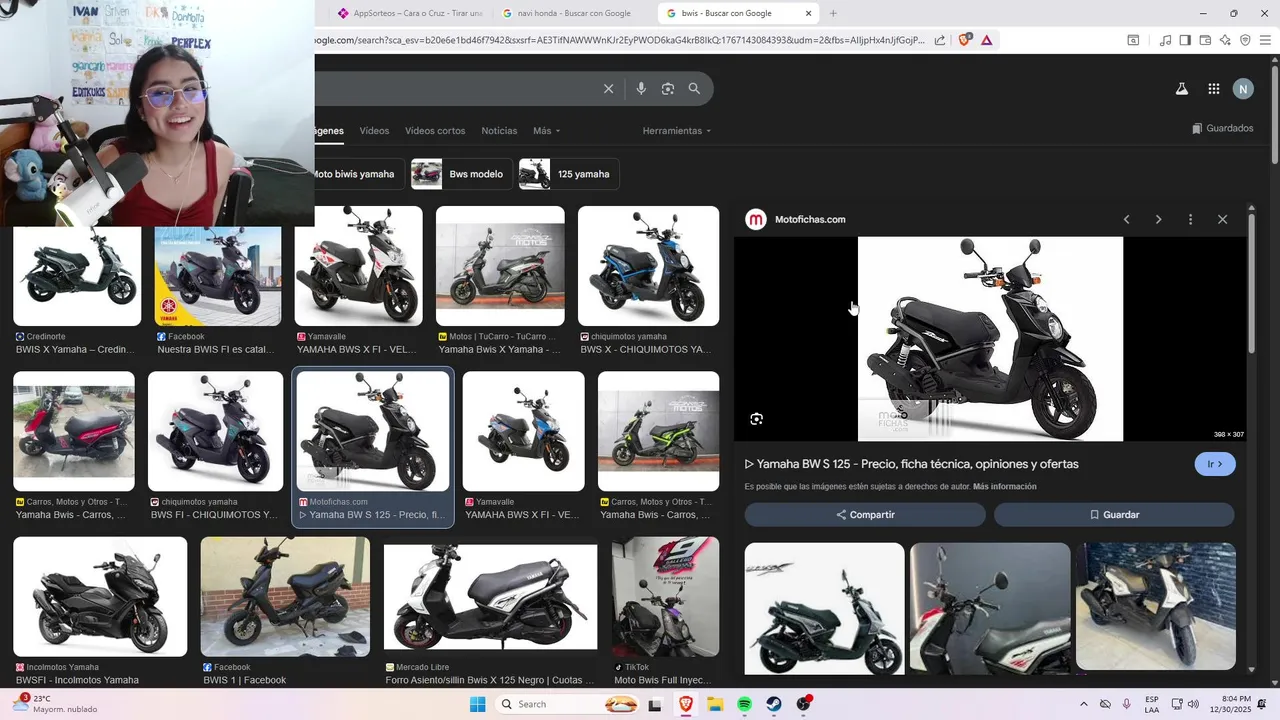Open a new browser tab
Image resolution: width=1280 pixels, height=720 pixels.
[x=833, y=13]
